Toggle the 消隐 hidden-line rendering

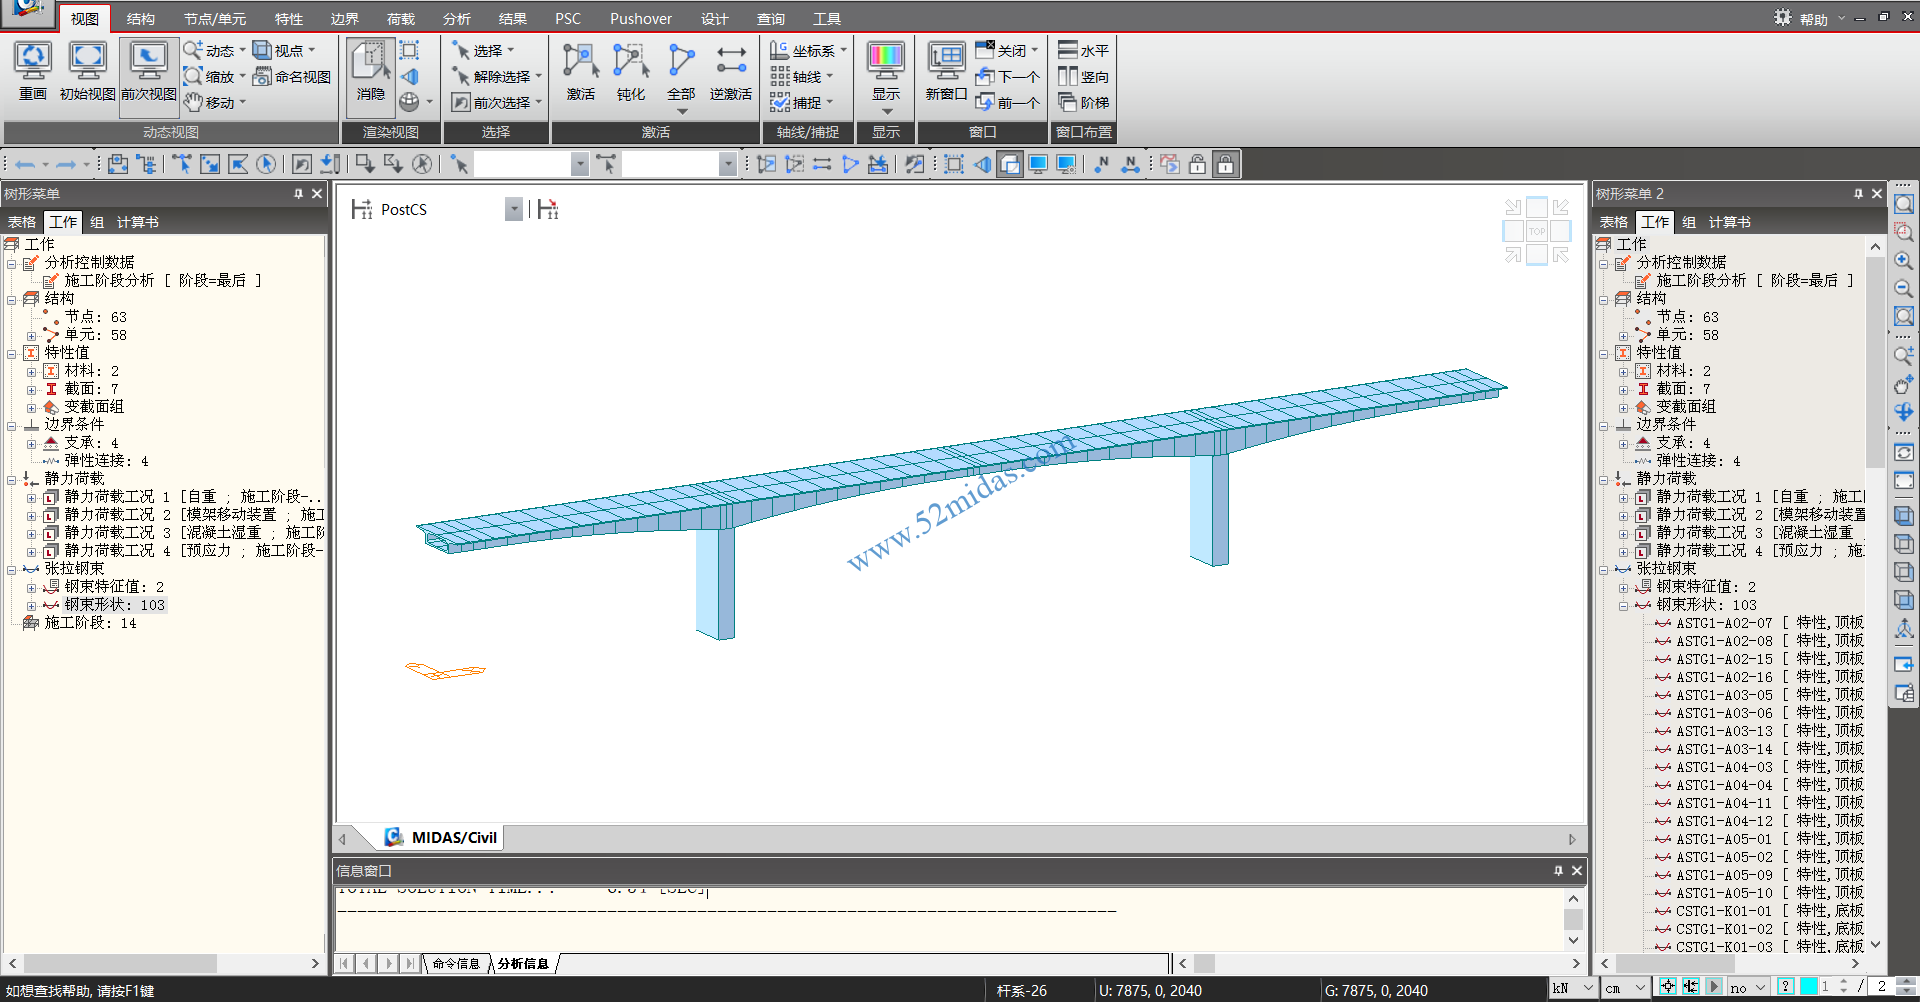pos(371,70)
